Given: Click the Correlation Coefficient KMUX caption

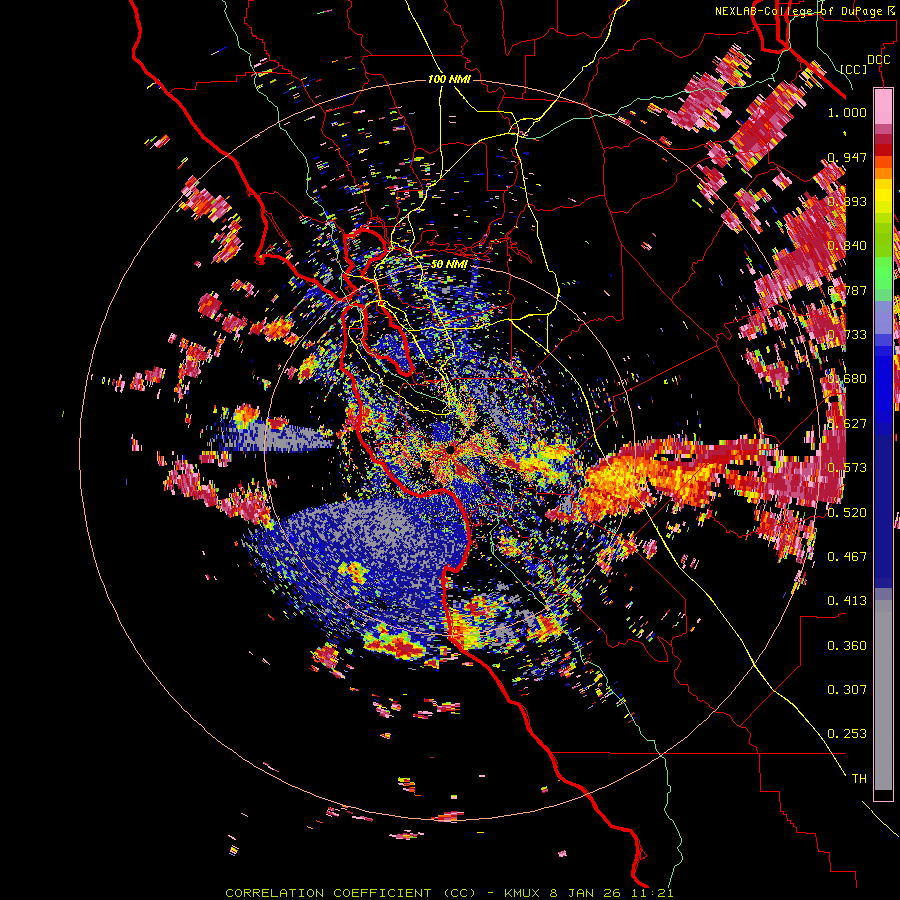Looking at the screenshot, I should tap(449, 893).
